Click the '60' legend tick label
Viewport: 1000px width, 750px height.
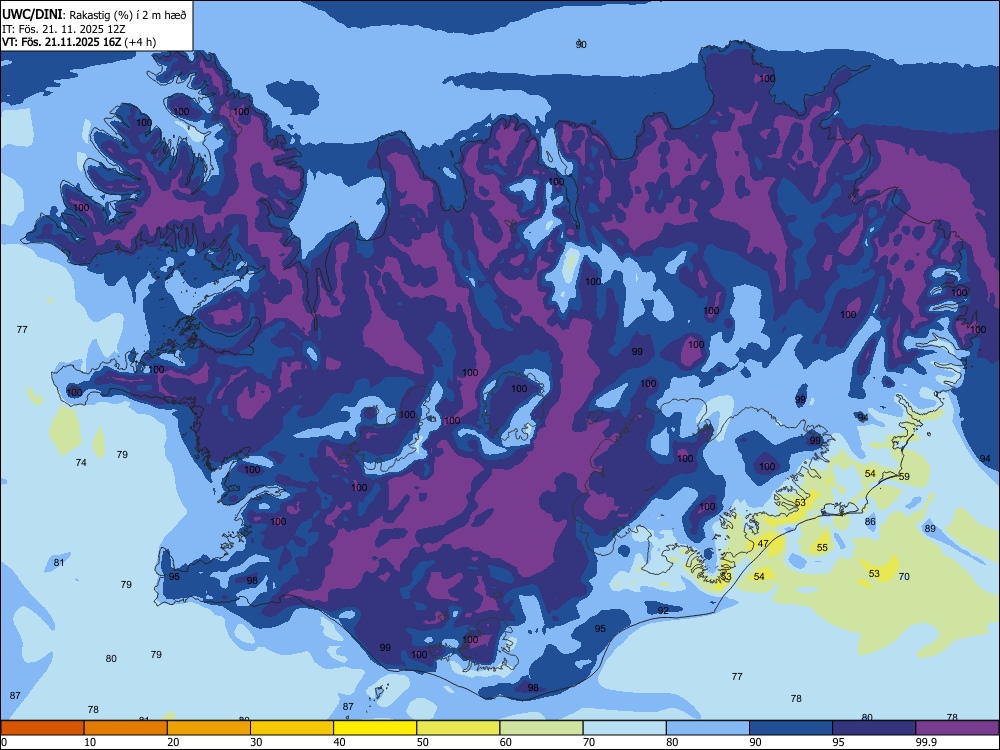(506, 742)
